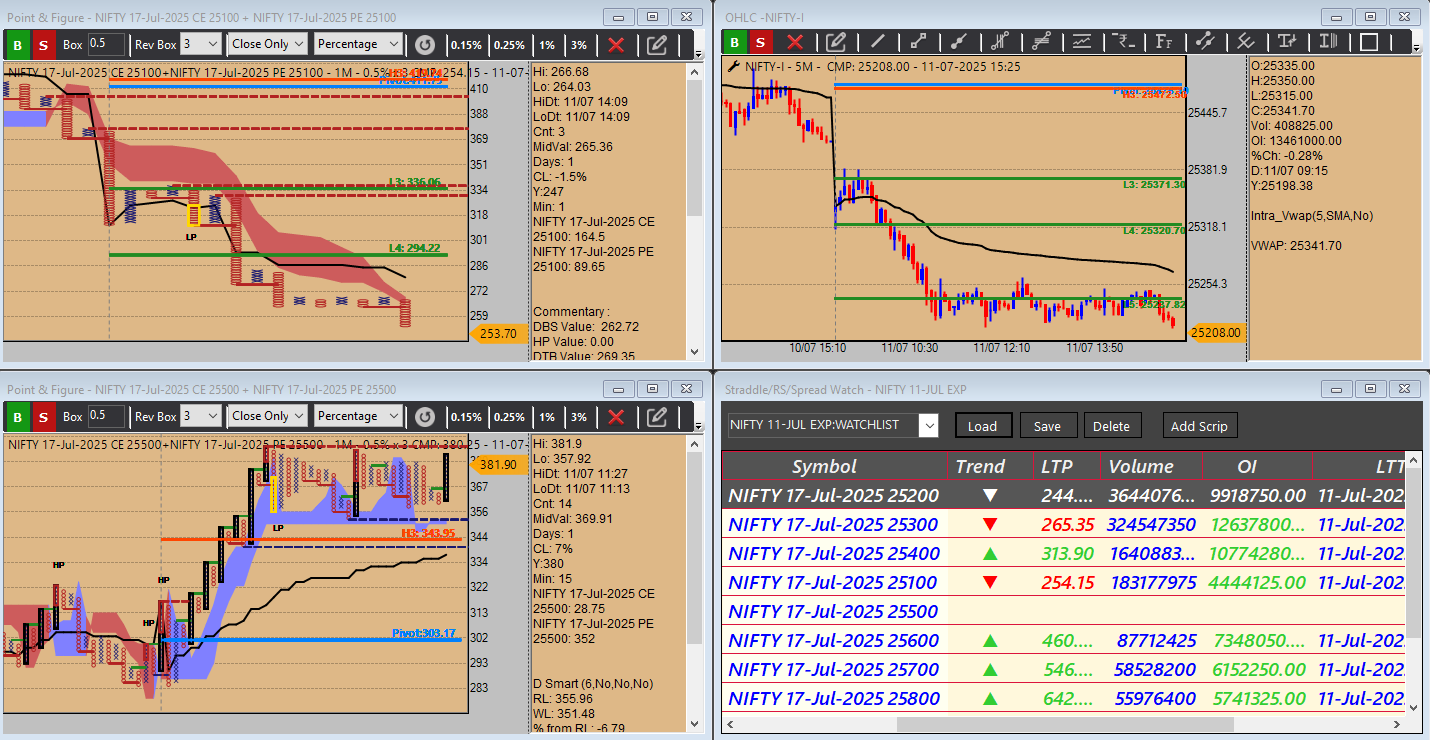Click the text cursor with plus tool
The image size is (1430, 740).
pos(1287,42)
